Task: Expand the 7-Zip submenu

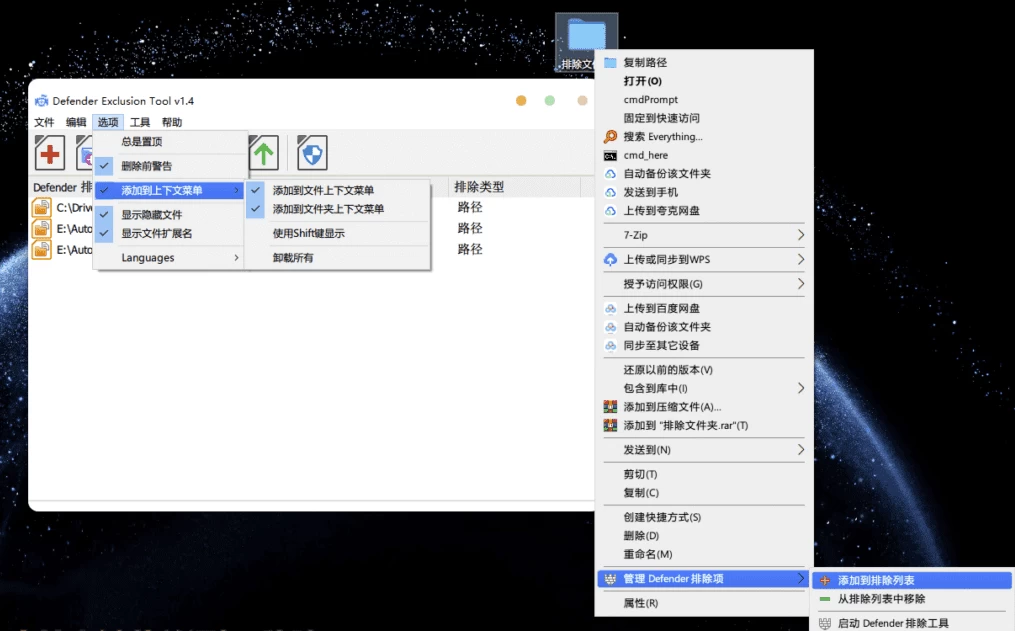Action: 704,235
